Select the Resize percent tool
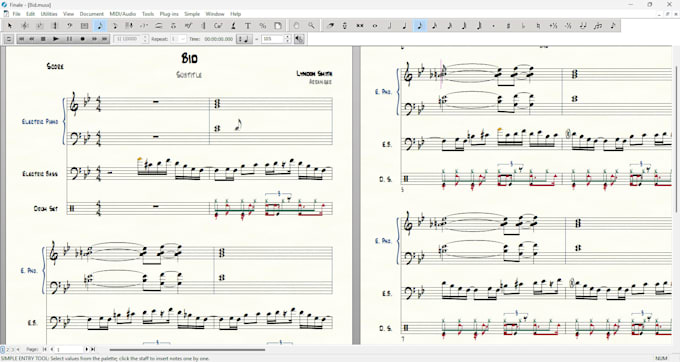 point(263,26)
